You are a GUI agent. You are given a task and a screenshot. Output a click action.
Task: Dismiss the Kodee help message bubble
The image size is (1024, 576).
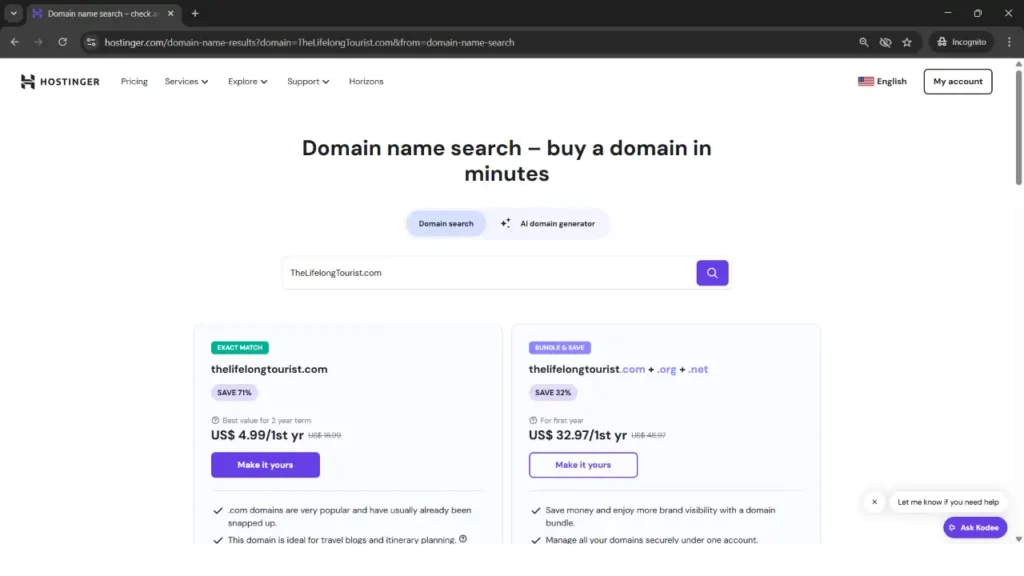point(874,502)
